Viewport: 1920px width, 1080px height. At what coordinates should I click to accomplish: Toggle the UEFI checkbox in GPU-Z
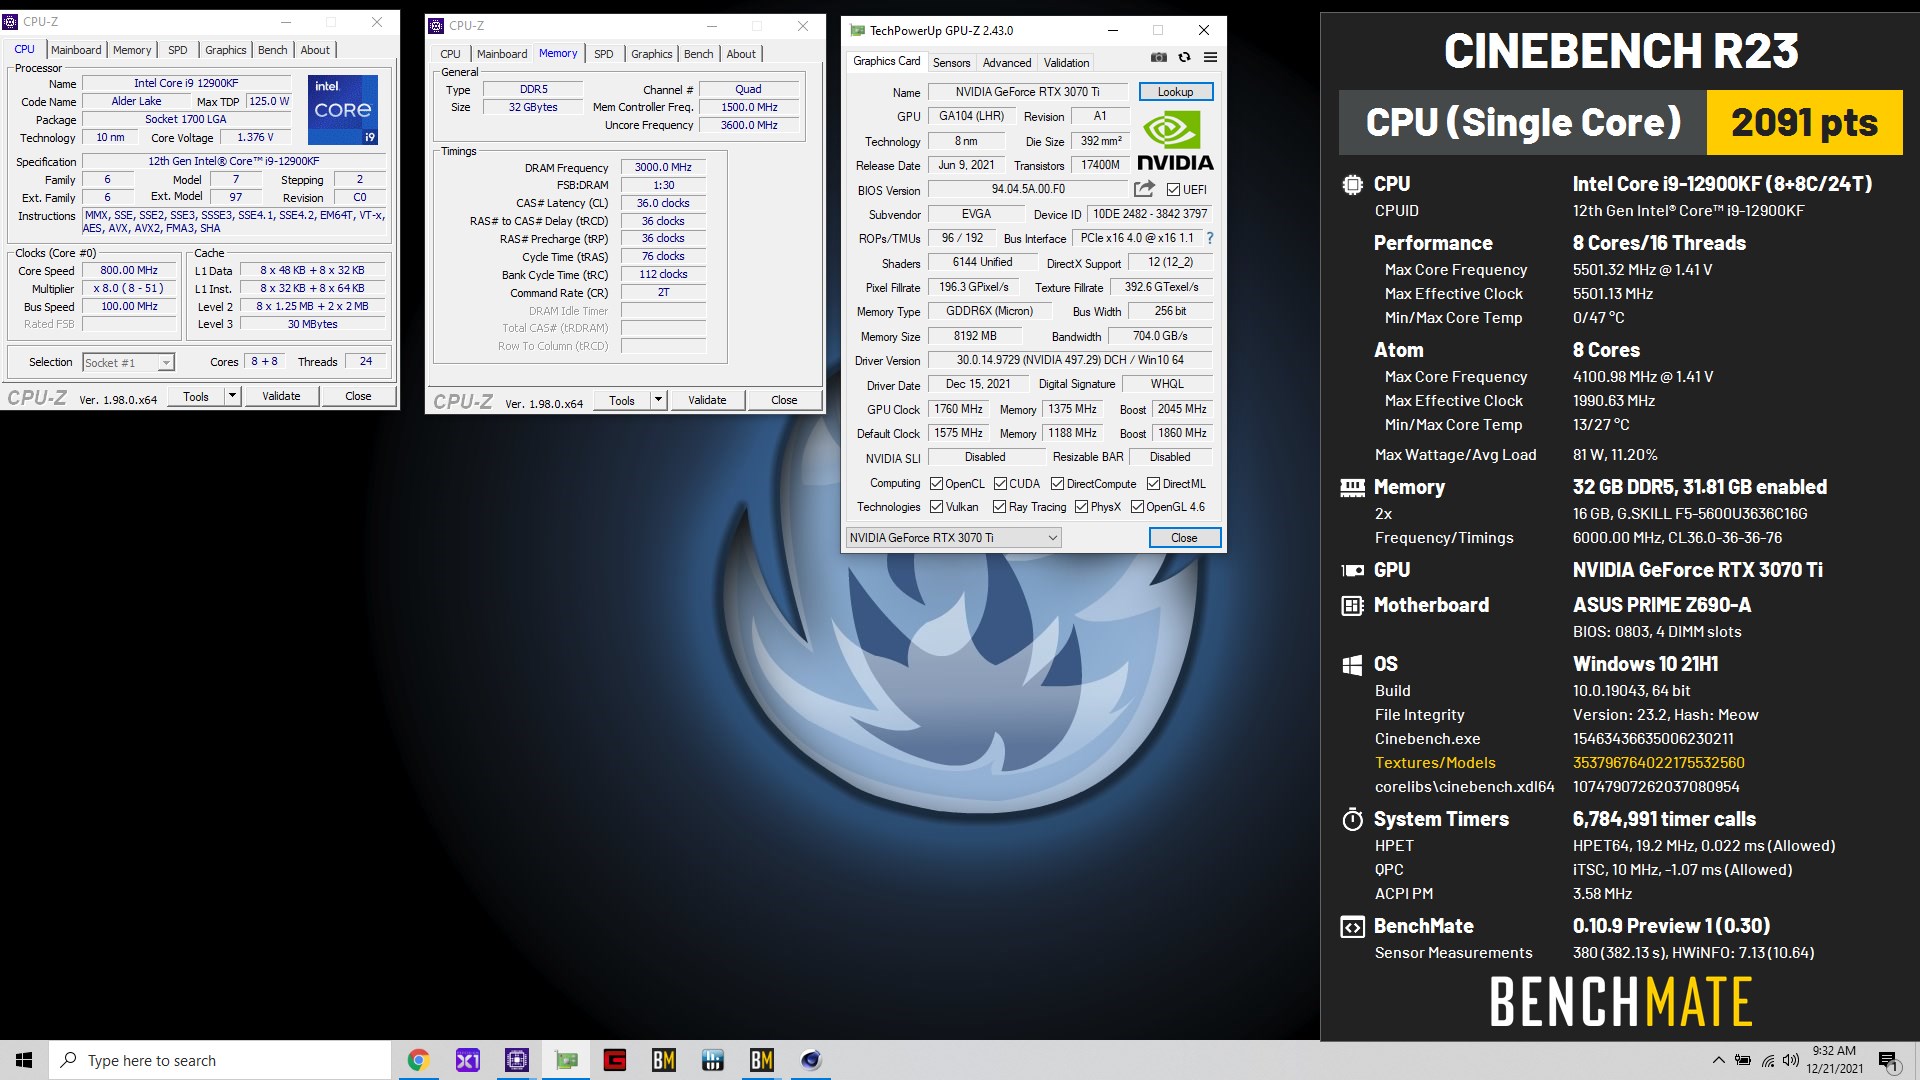[x=1173, y=189]
